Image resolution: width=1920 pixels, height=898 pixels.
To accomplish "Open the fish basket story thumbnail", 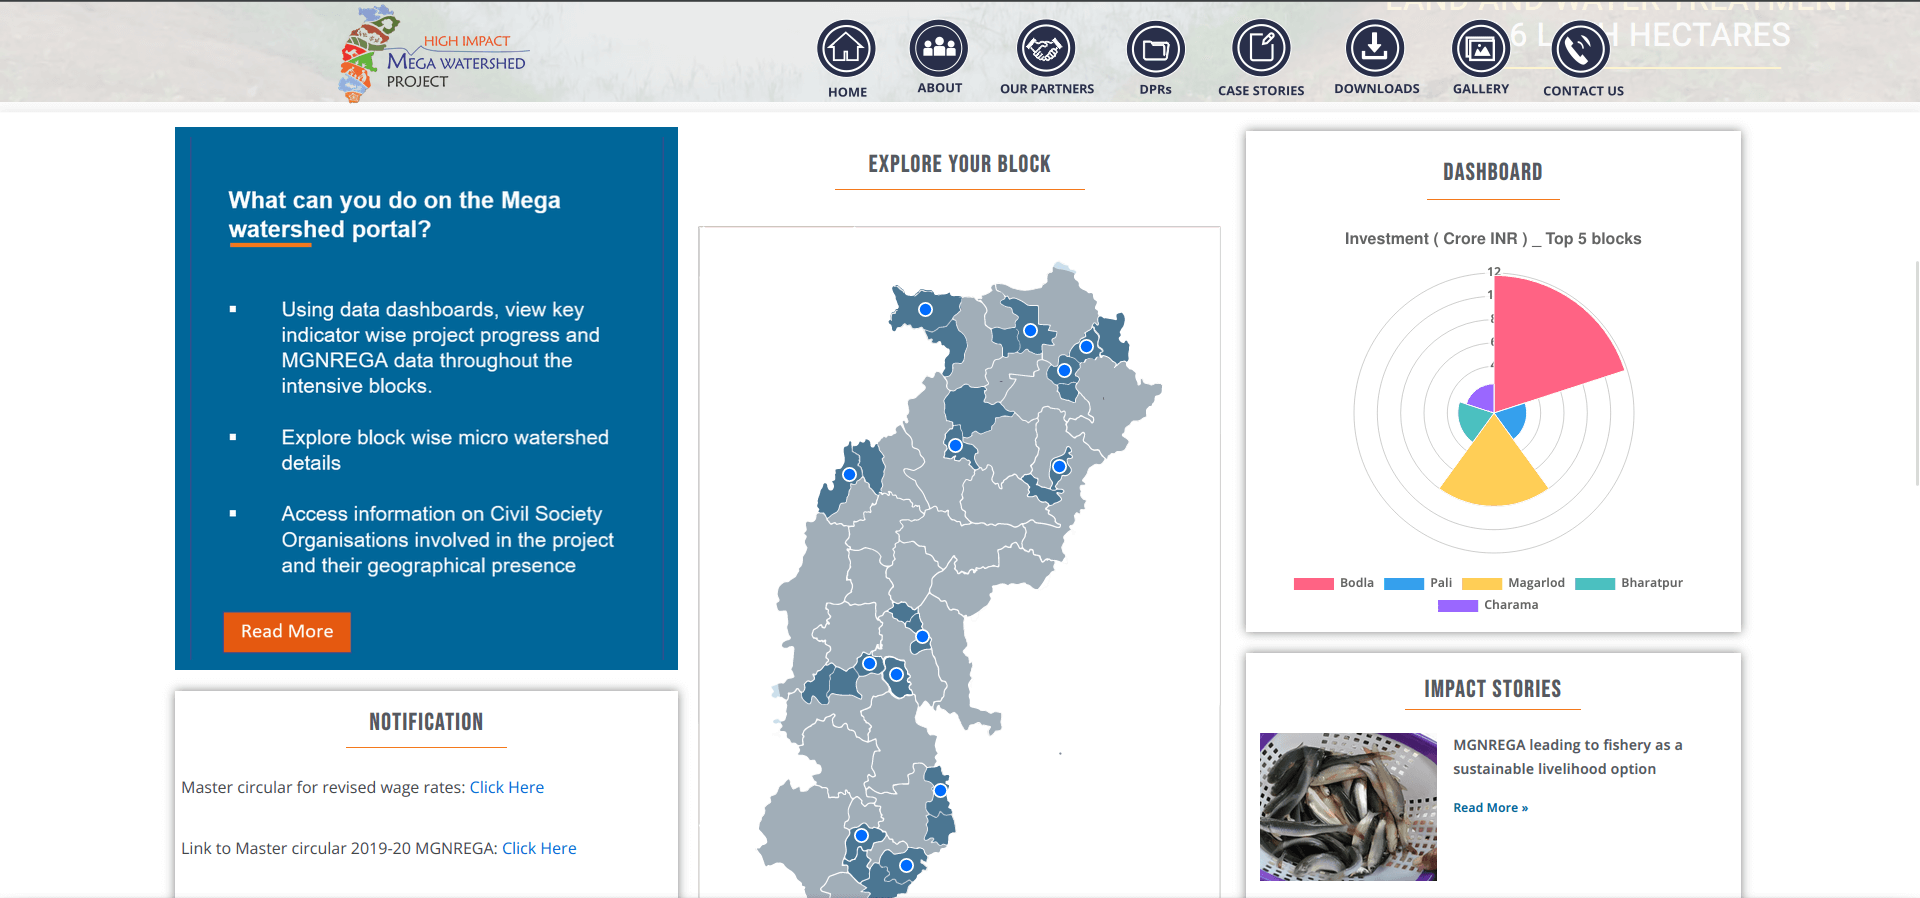I will [x=1348, y=807].
